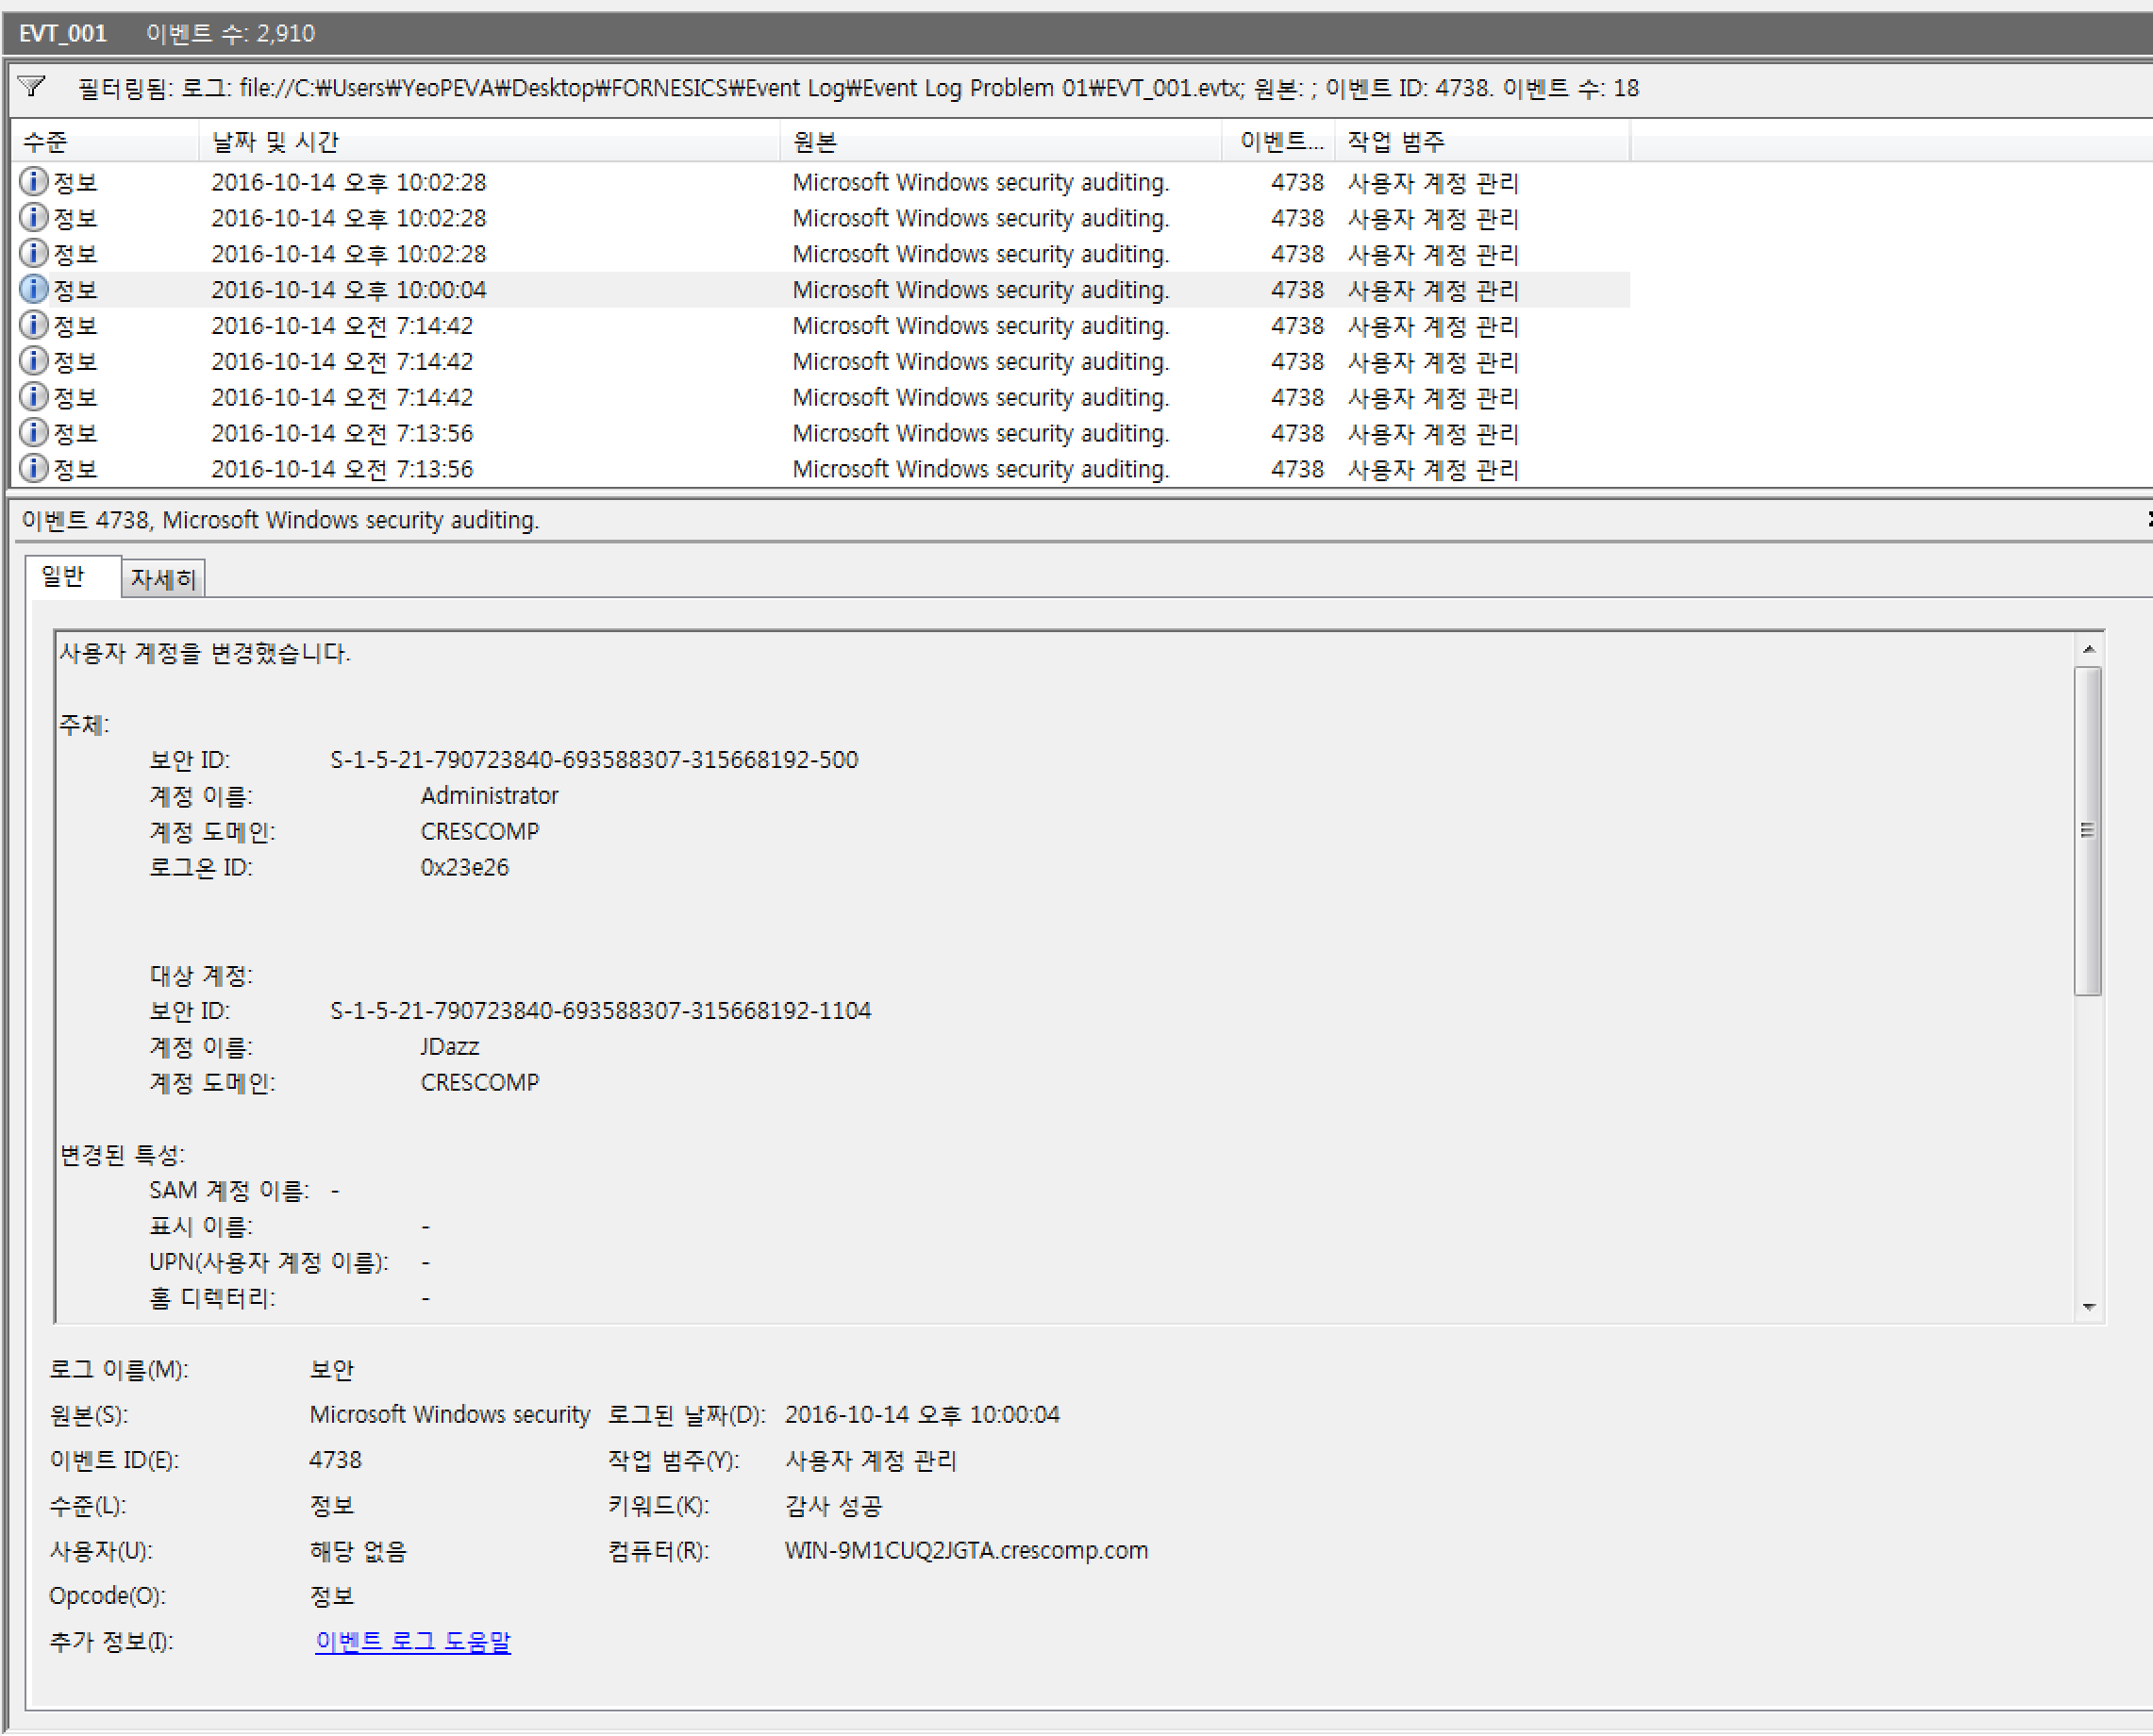Select second 2016-10-14 오후 10:02:28 event row
Viewport: 2153px width, 1736px height.
[348, 218]
